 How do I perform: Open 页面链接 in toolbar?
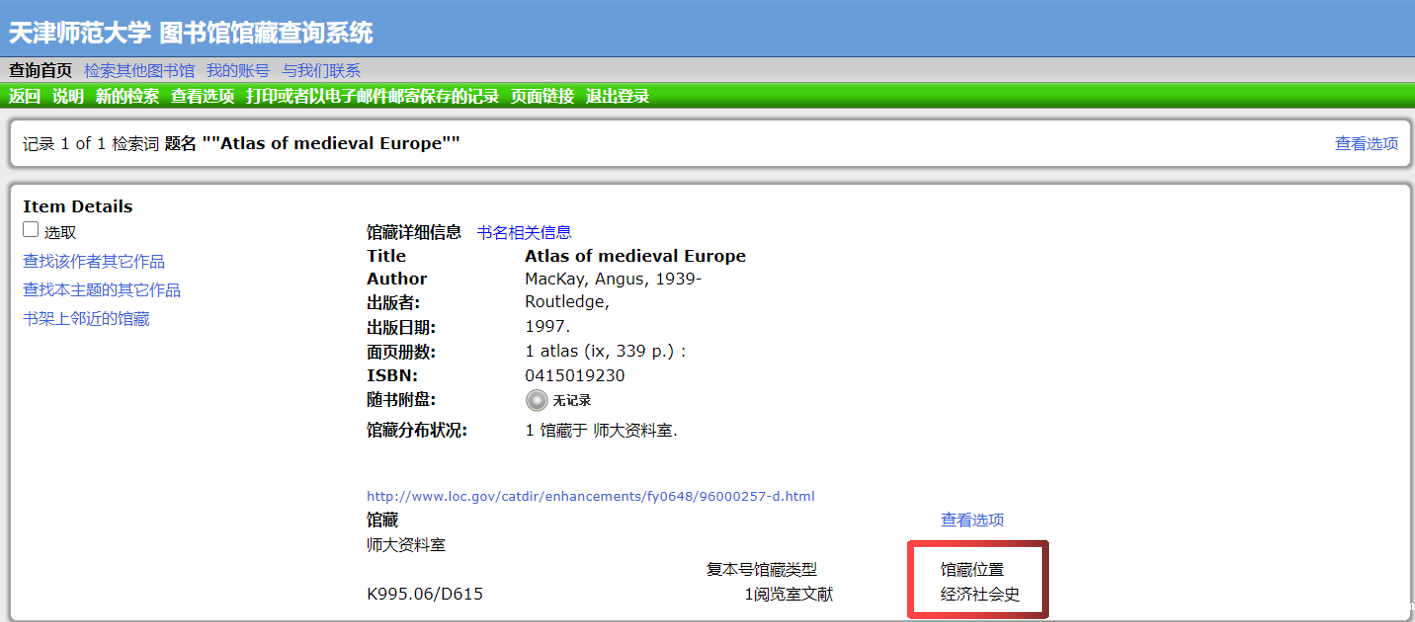click(542, 97)
